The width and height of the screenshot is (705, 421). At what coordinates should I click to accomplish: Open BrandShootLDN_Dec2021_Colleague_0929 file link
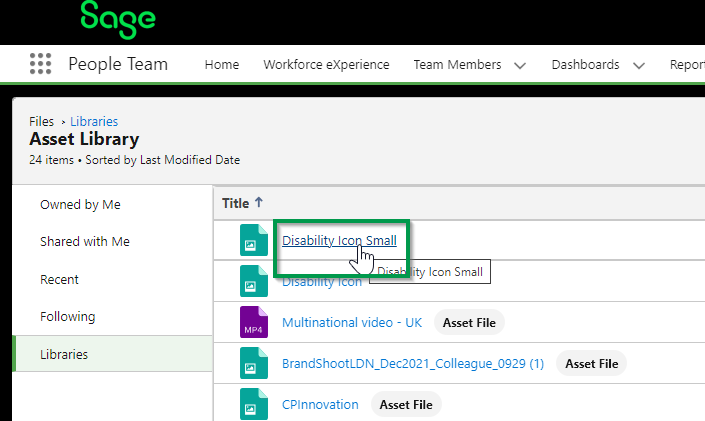(x=412, y=364)
